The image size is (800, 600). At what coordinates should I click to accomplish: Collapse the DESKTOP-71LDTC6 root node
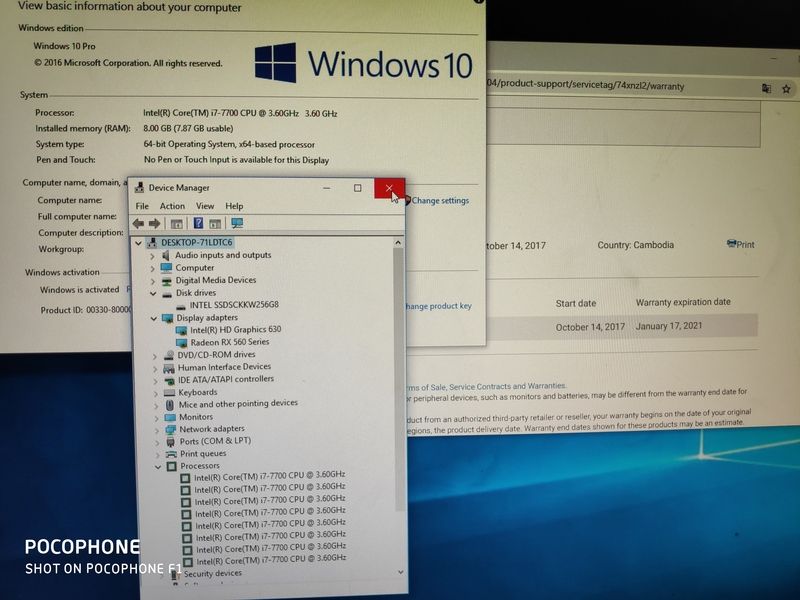pyautogui.click(x=138, y=243)
